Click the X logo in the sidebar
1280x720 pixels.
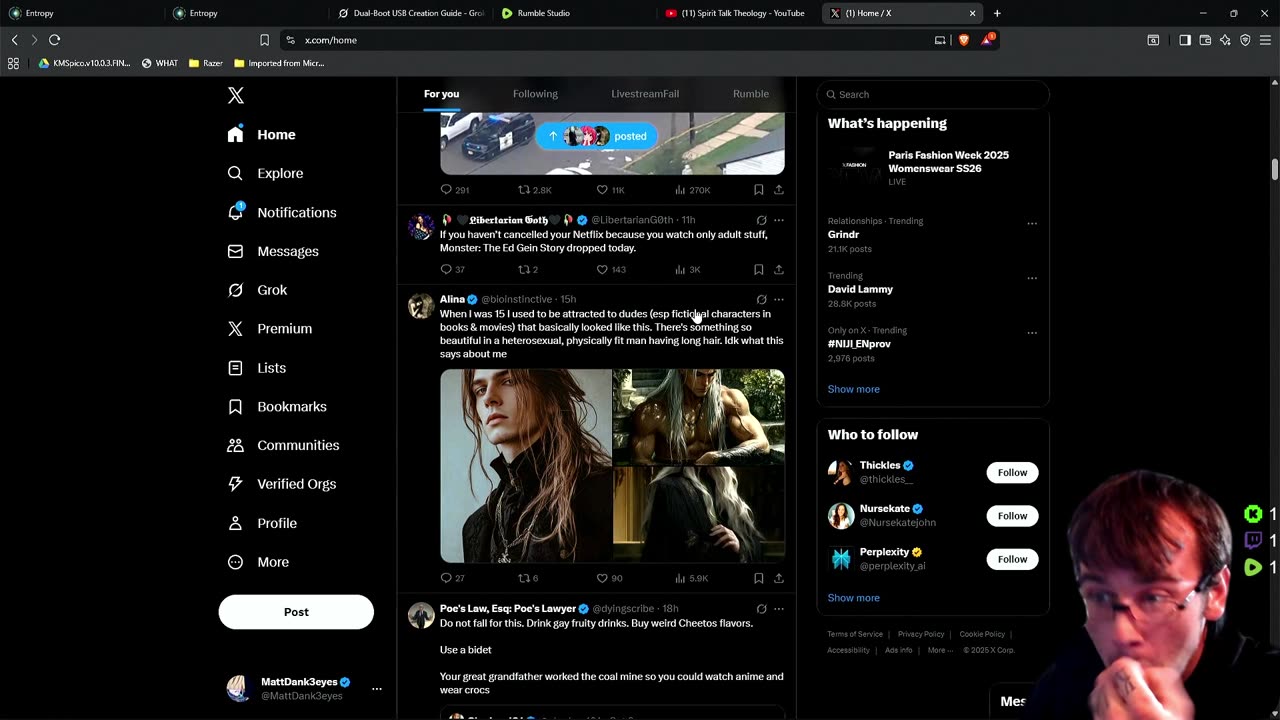[236, 96]
